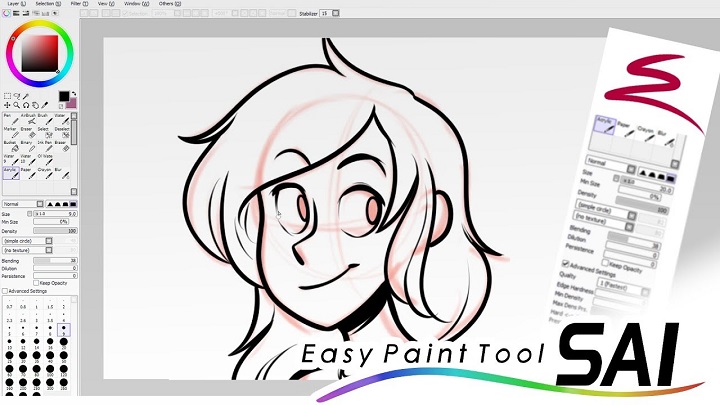Activate the magic wand tool
The width and height of the screenshot is (720, 405).
click(x=26, y=96)
